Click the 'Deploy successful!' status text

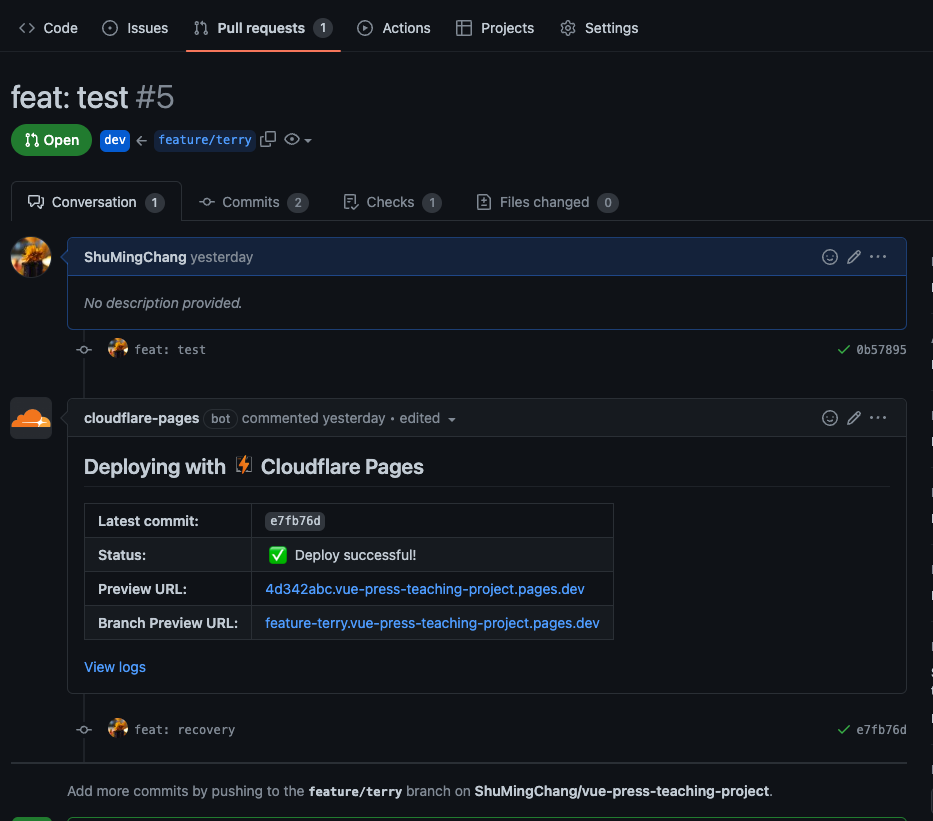click(x=355, y=555)
